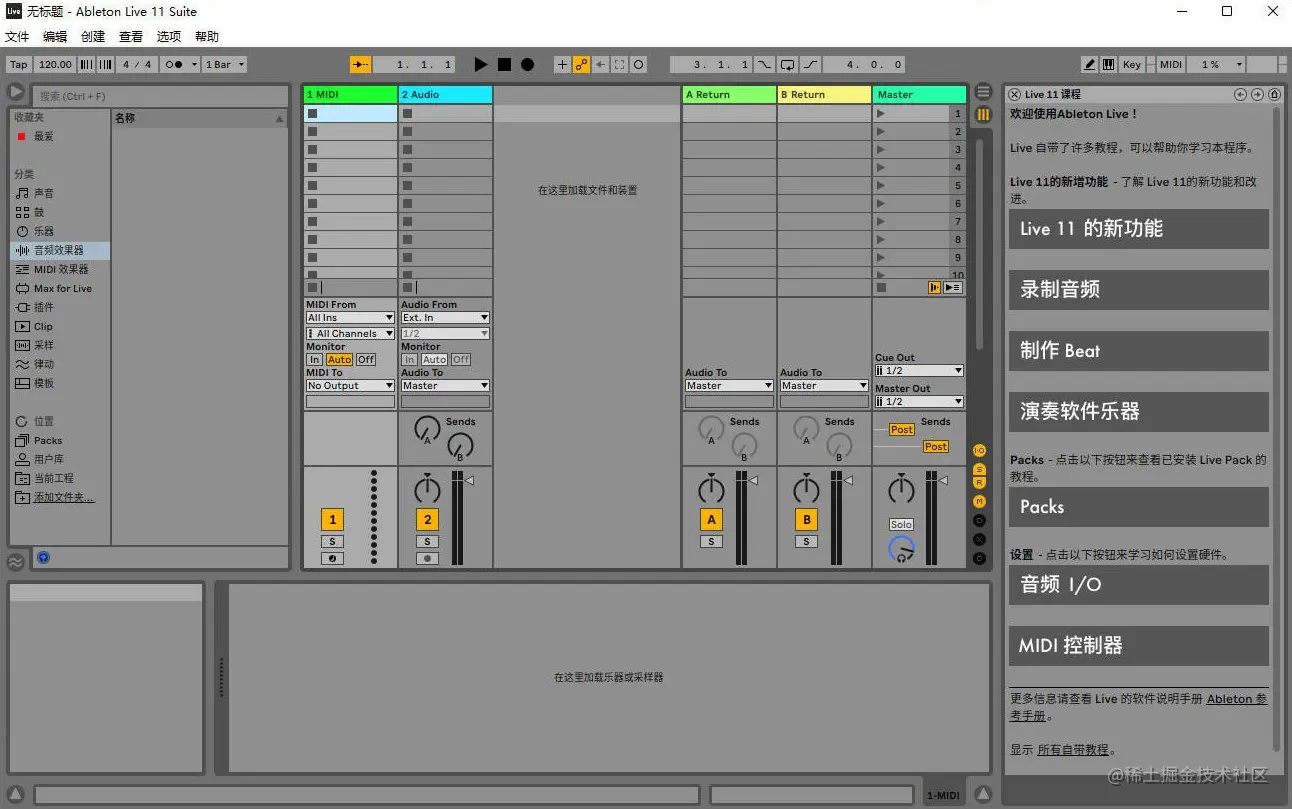This screenshot has width=1292, height=809.
Task: Toggle track 2 activator button
Action: (x=427, y=519)
